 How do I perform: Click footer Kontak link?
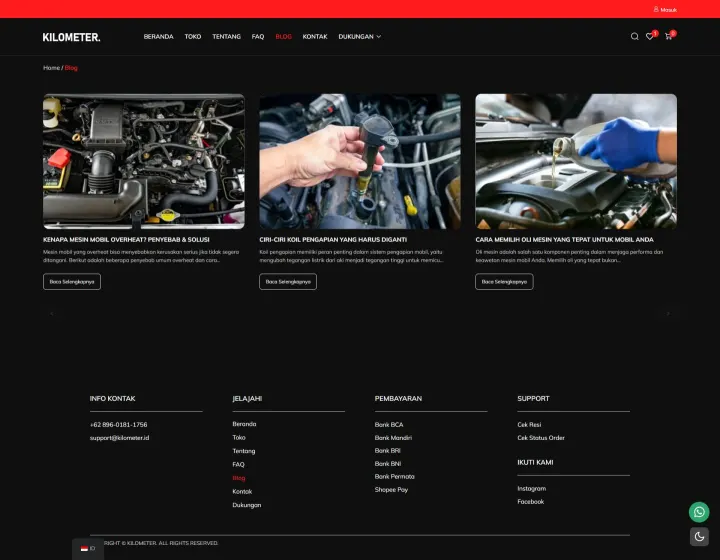242,492
